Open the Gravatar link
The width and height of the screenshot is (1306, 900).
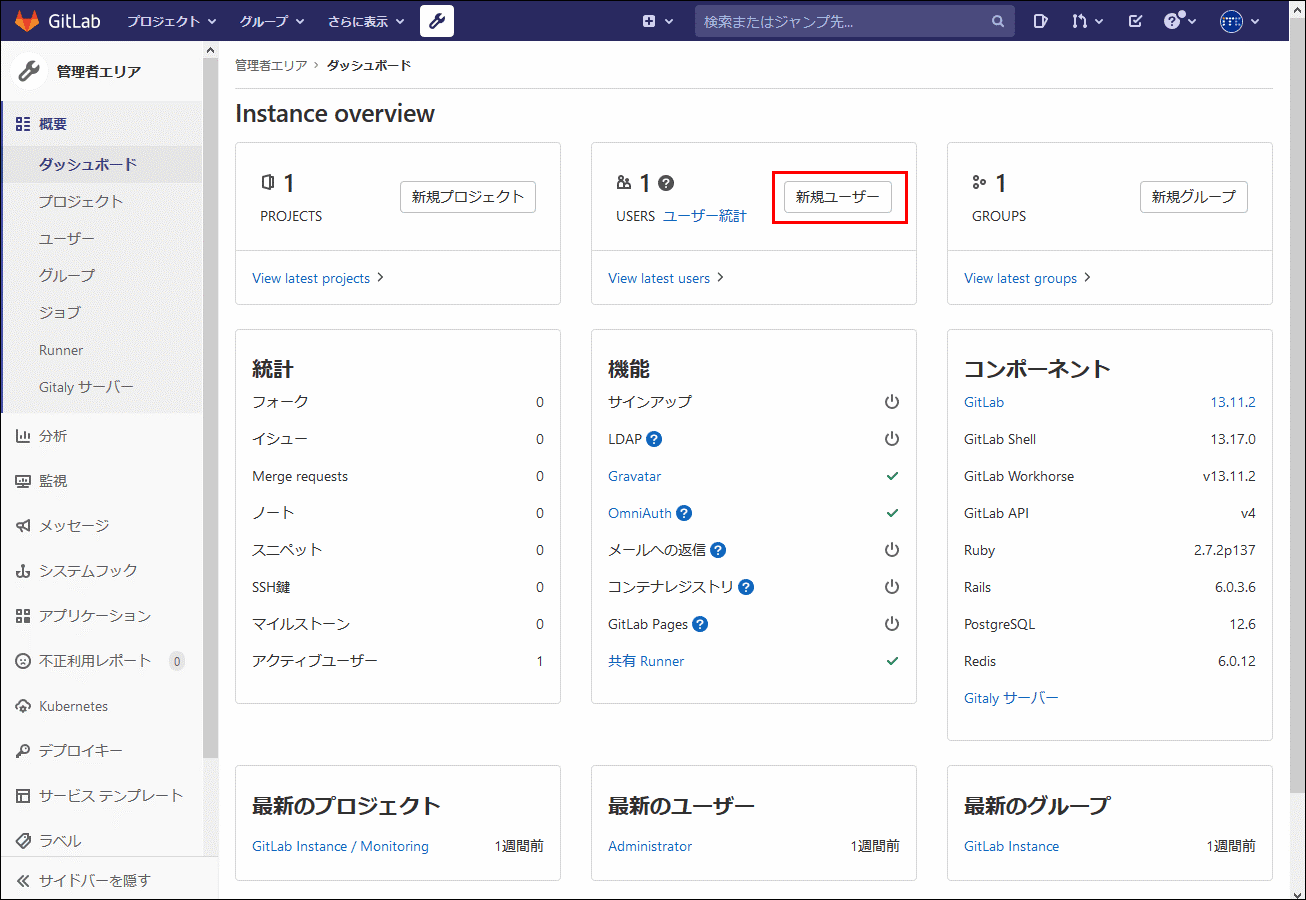pyautogui.click(x=634, y=476)
